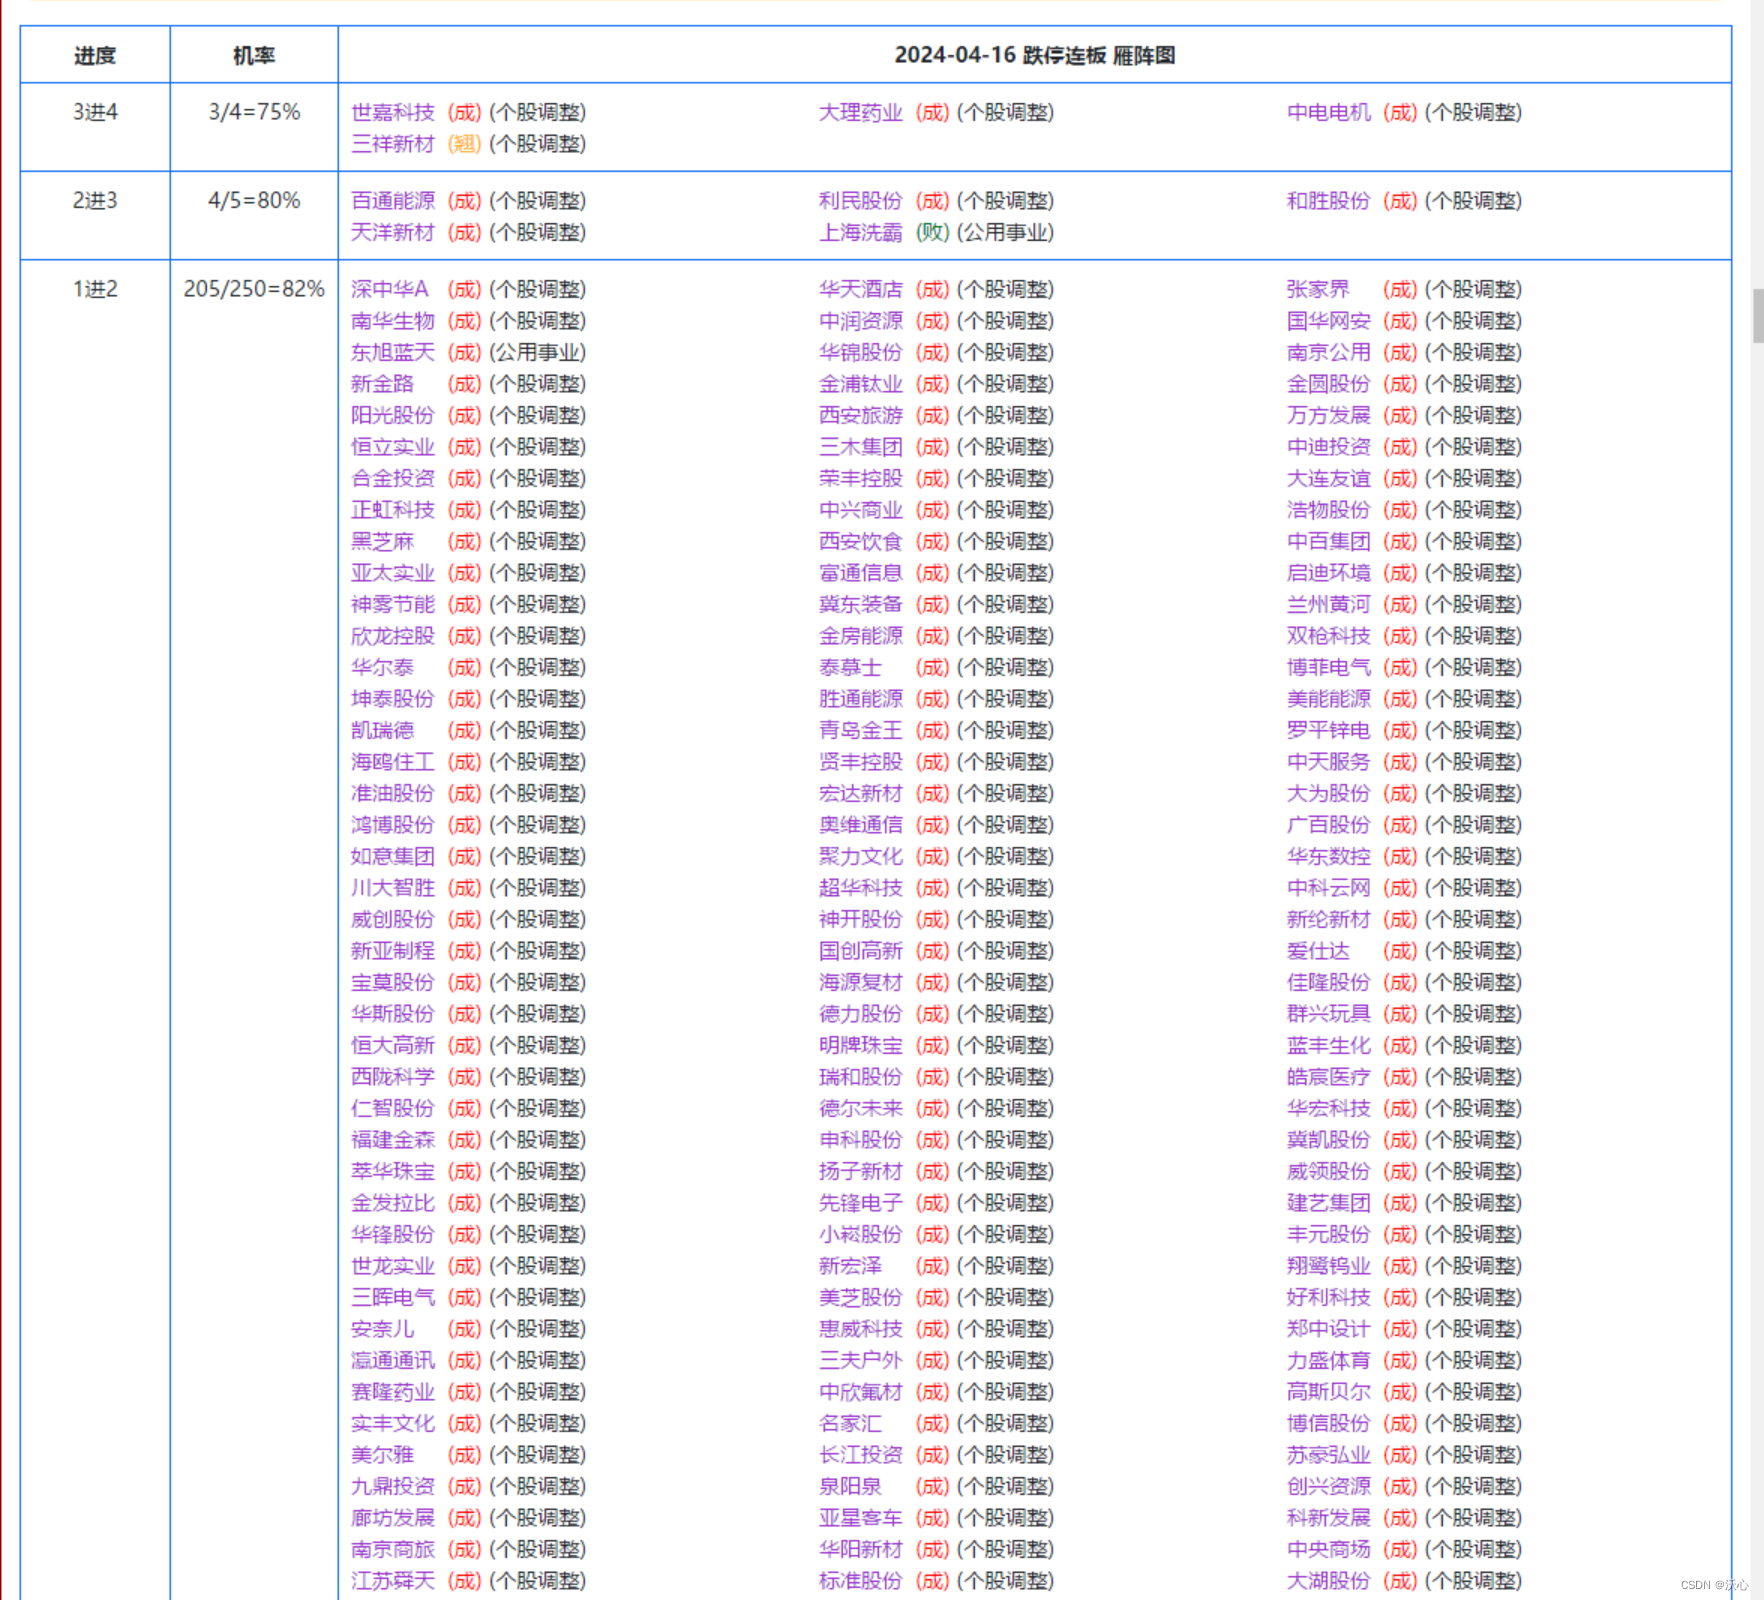1764x1600 pixels.
Task: Click 兰州黄河 stock name
Action: (1329, 604)
